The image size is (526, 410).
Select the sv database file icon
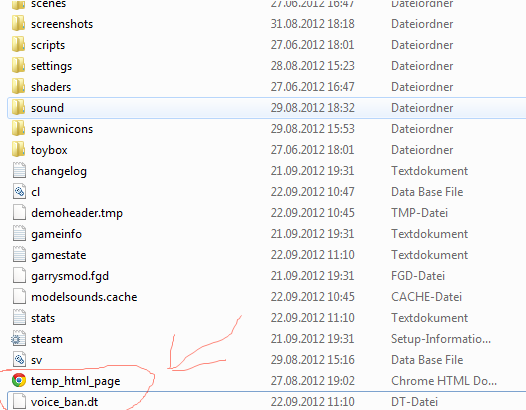pyautogui.click(x=19, y=360)
